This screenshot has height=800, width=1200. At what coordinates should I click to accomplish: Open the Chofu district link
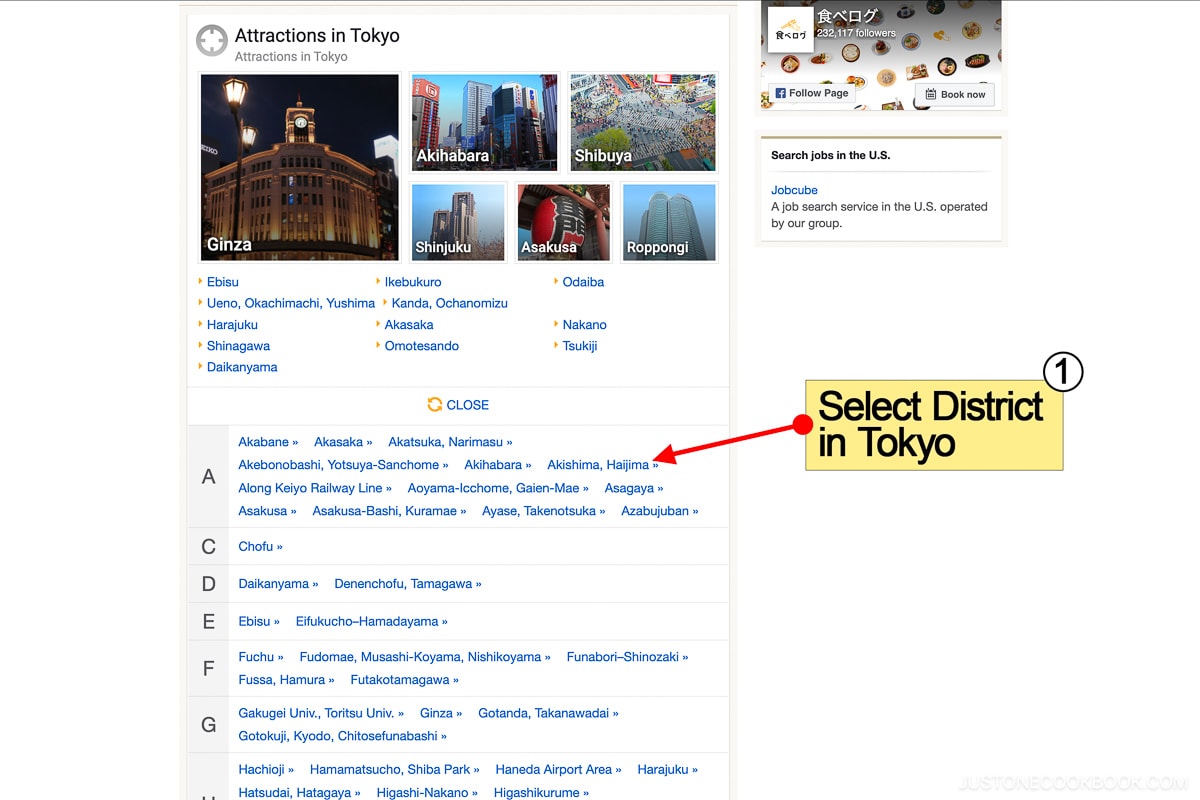coord(256,547)
